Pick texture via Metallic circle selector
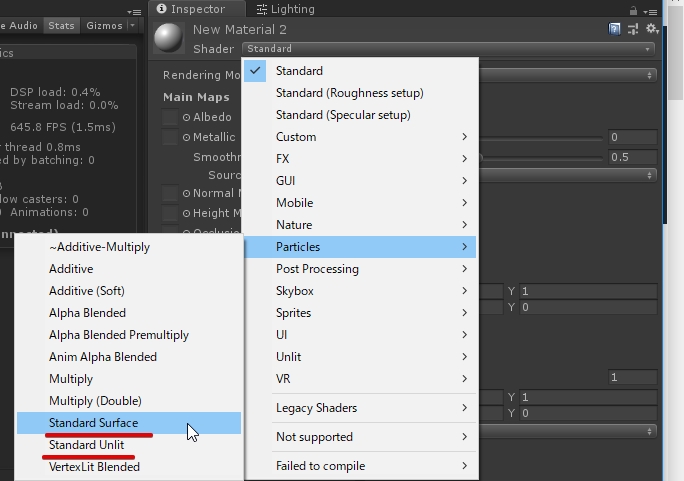684x481 pixels. click(187, 137)
